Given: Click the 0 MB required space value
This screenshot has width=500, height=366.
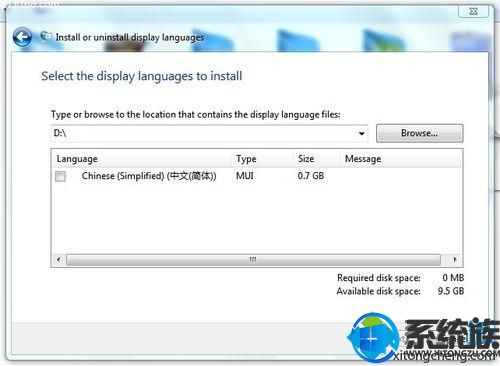Looking at the screenshot, I should [453, 278].
